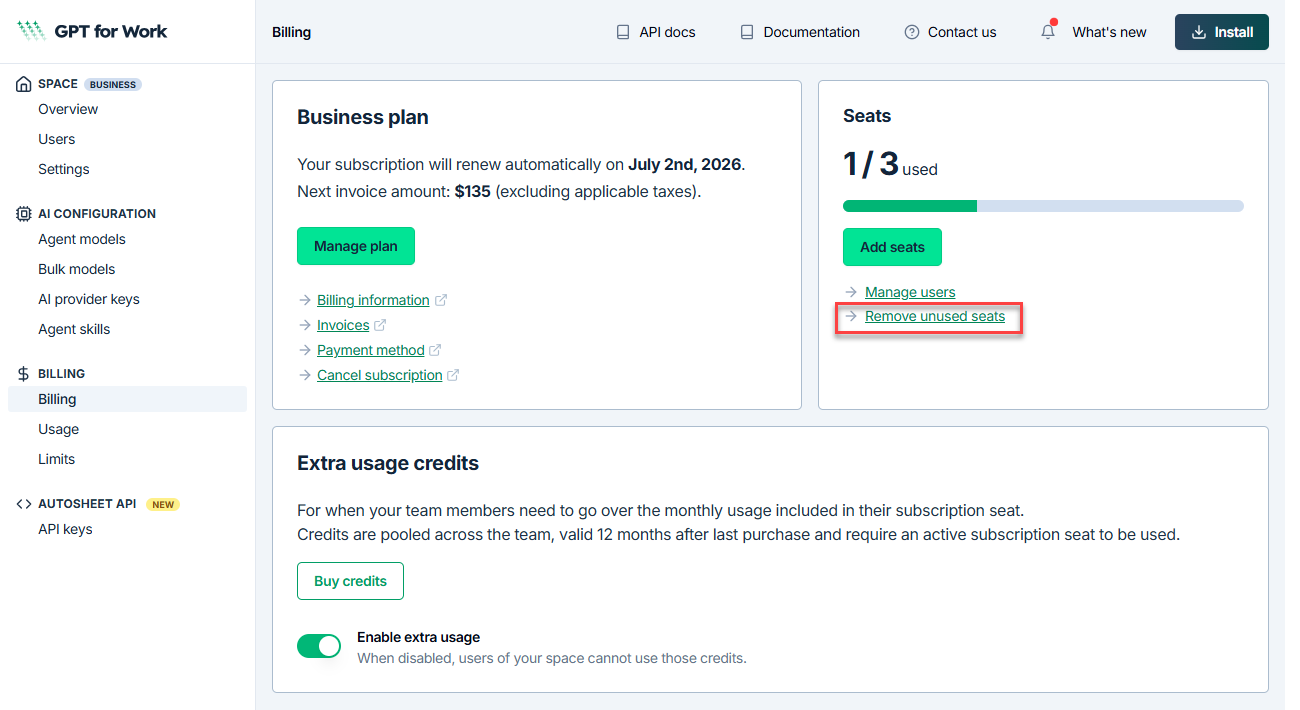Image resolution: width=1300 pixels, height=710 pixels.
Task: Click the Install button
Action: (1222, 32)
